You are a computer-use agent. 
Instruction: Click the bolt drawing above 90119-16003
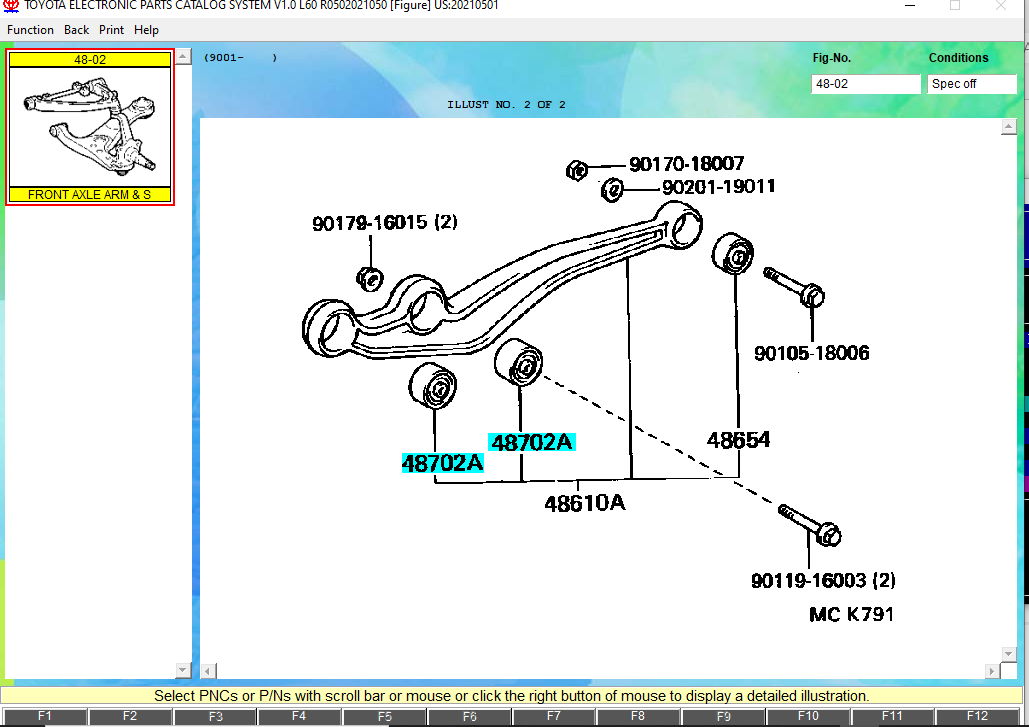tap(809, 525)
